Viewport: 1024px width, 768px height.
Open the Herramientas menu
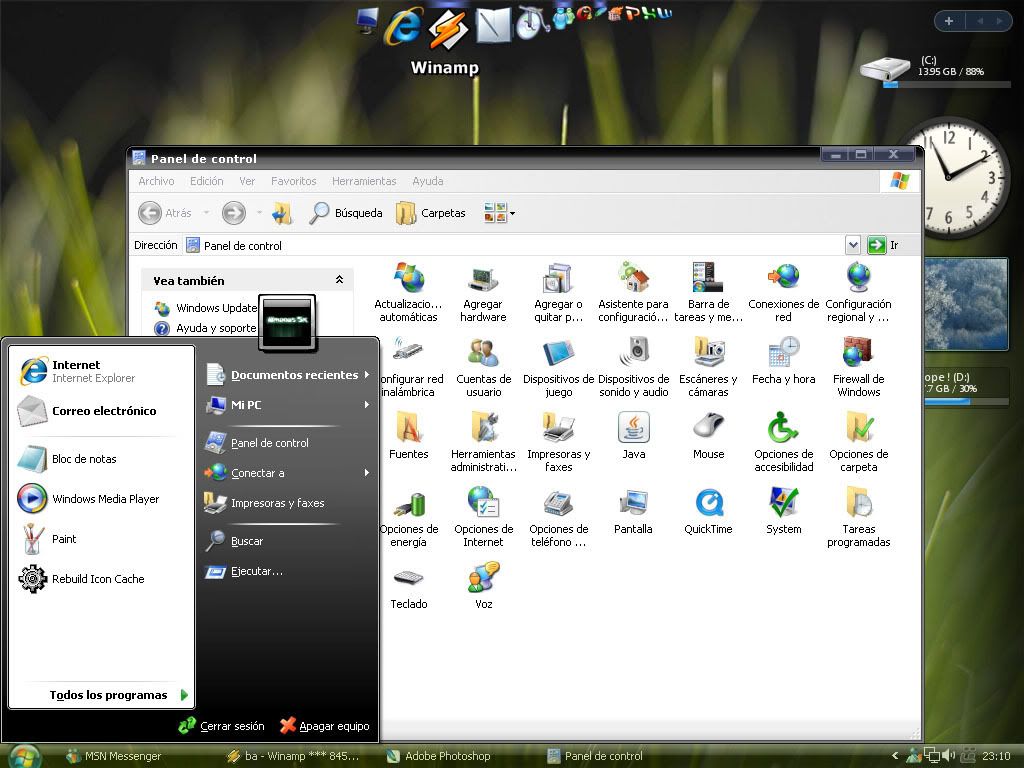364,181
